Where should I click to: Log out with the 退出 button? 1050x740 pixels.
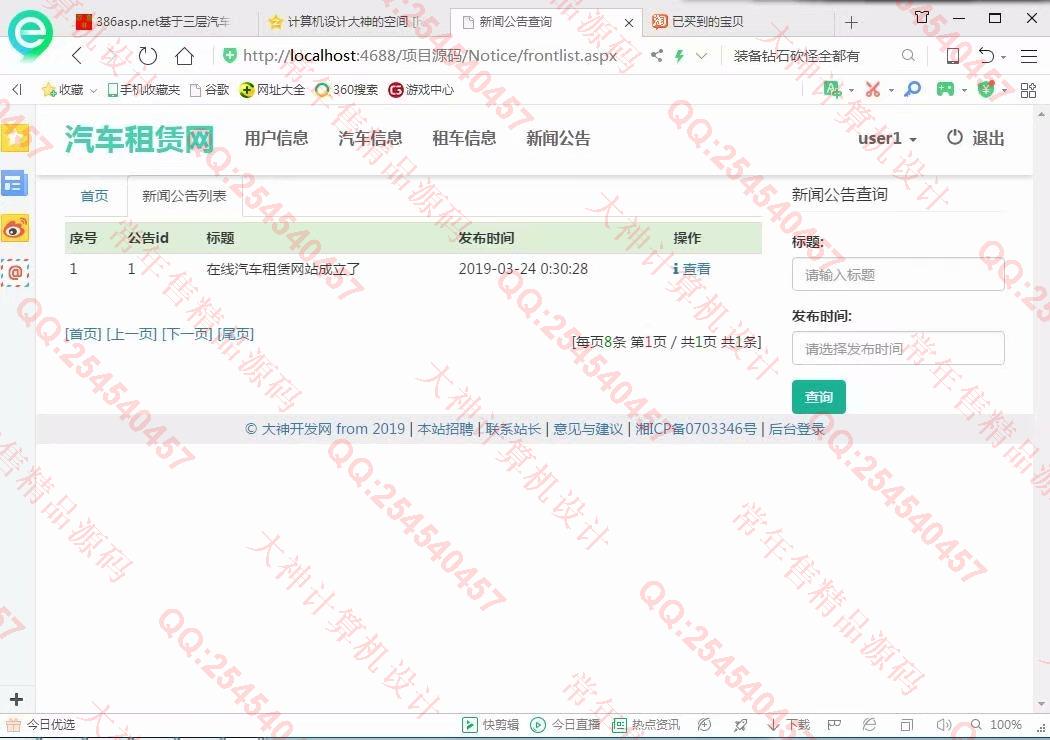(976, 138)
